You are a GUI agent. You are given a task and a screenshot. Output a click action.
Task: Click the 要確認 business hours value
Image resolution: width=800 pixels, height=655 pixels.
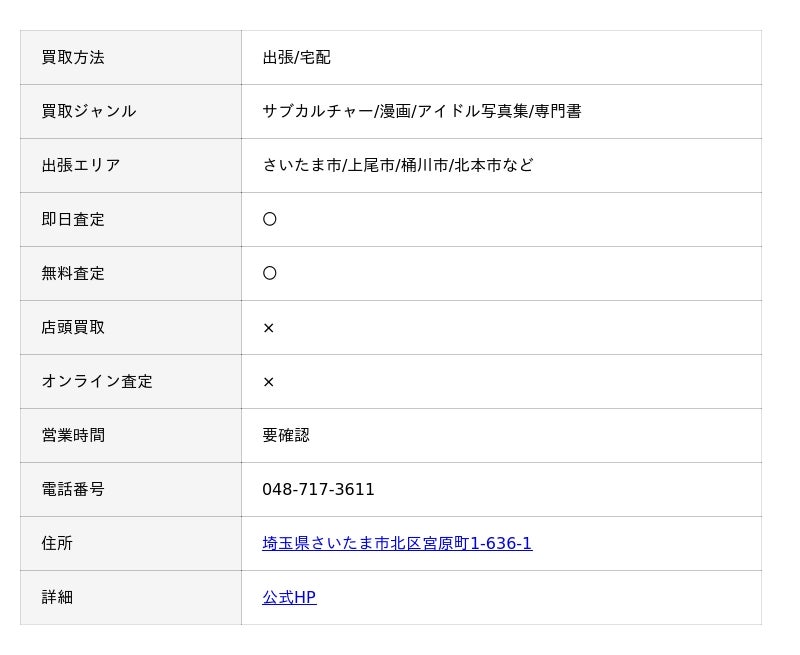point(286,435)
